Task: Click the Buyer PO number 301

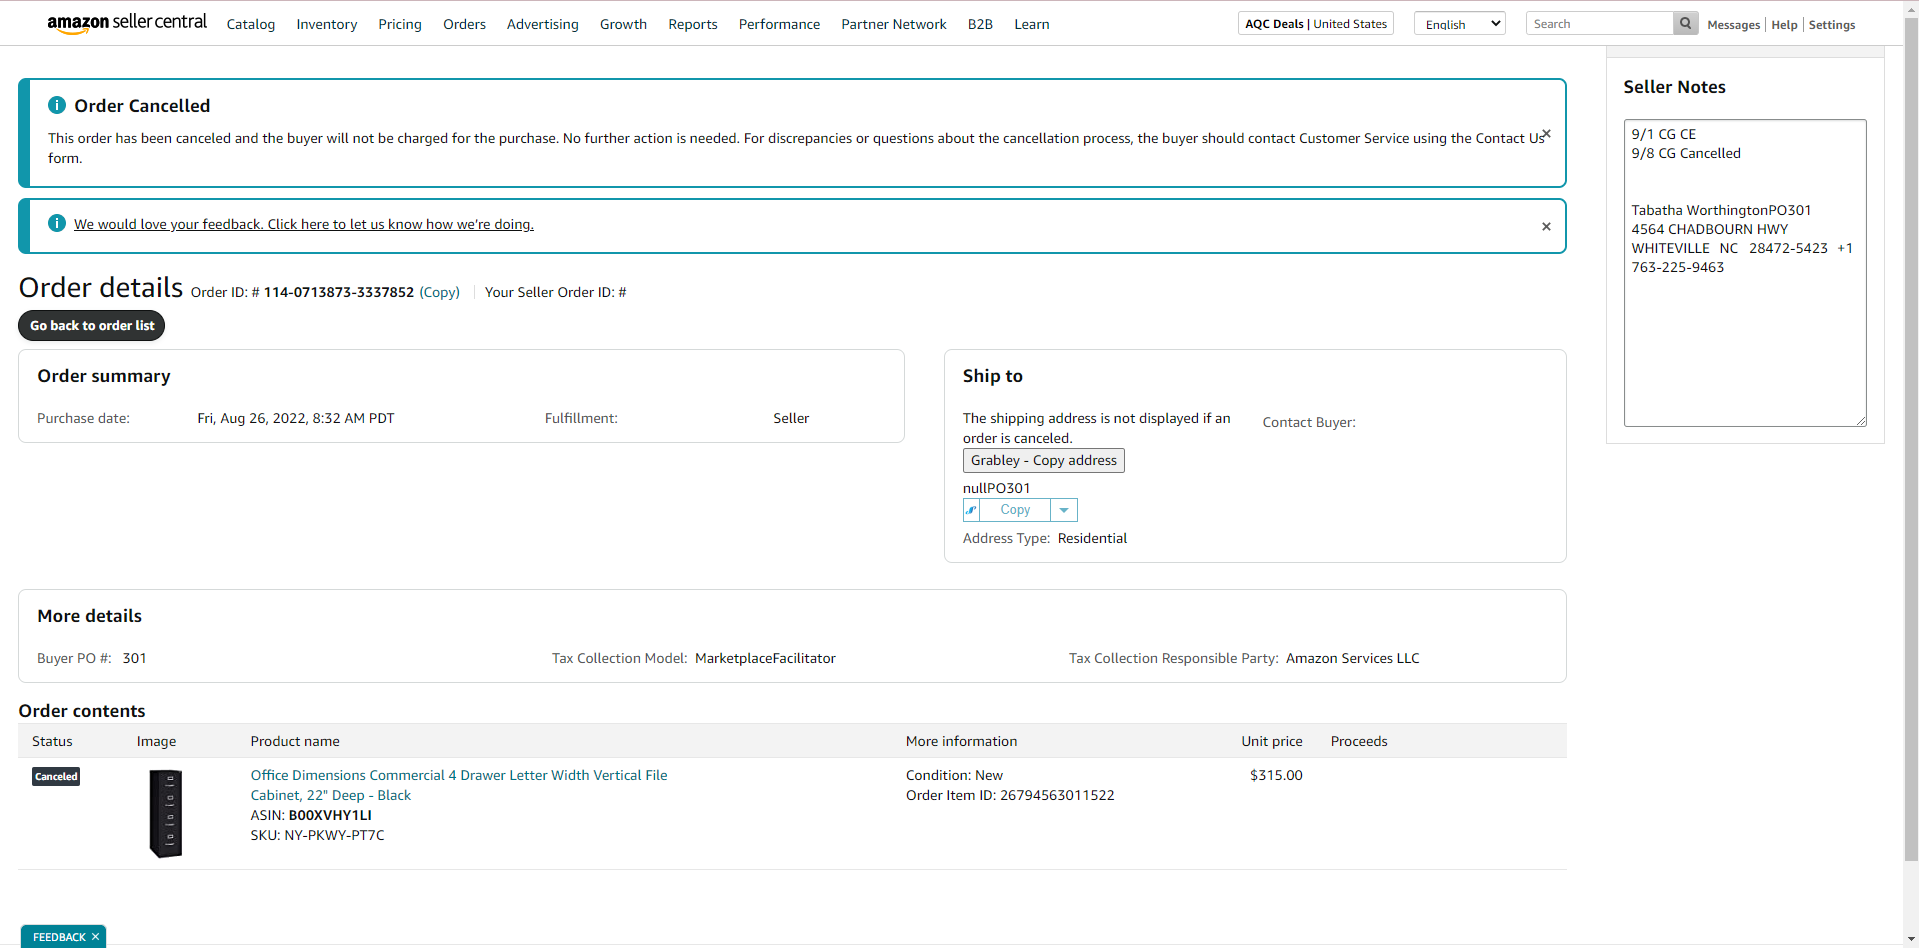Action: point(135,658)
